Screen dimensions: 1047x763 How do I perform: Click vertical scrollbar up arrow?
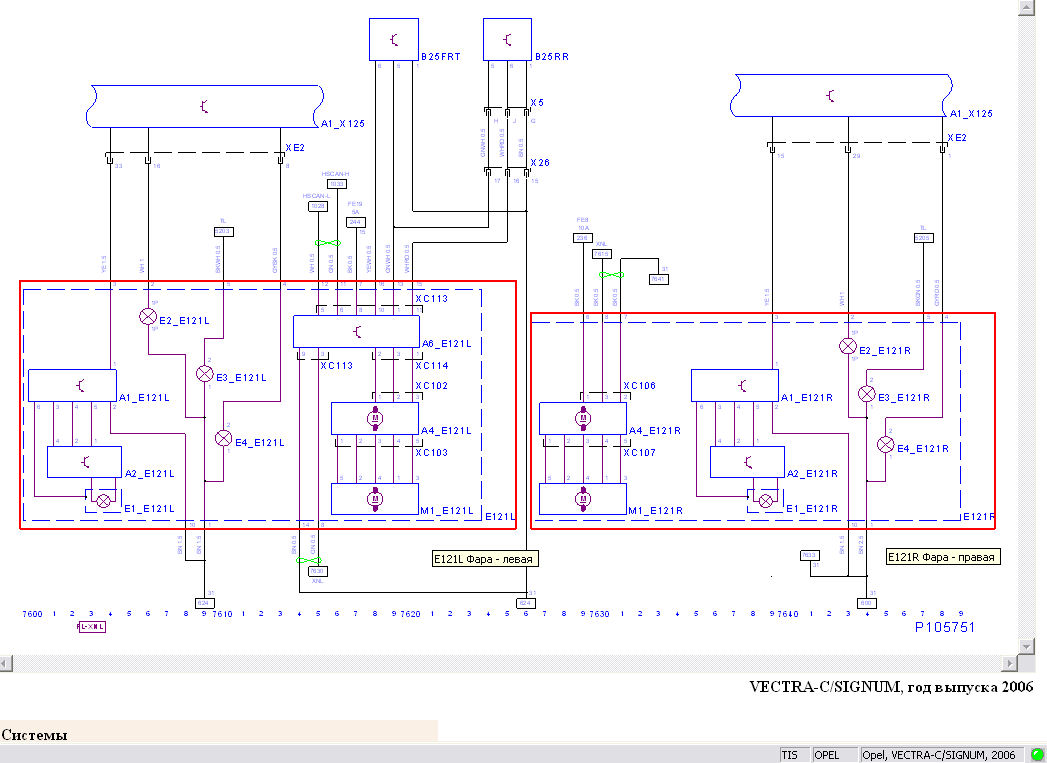click(1026, 7)
